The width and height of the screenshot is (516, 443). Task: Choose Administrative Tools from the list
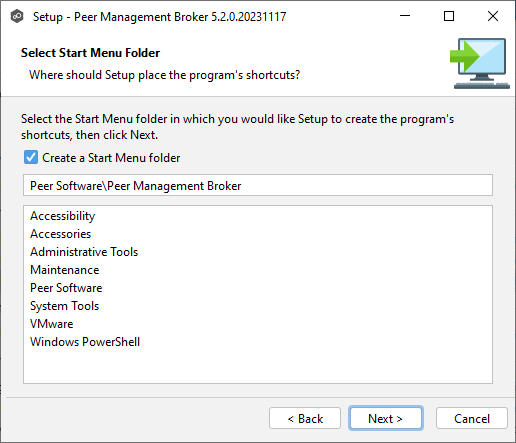pyautogui.click(x=84, y=252)
